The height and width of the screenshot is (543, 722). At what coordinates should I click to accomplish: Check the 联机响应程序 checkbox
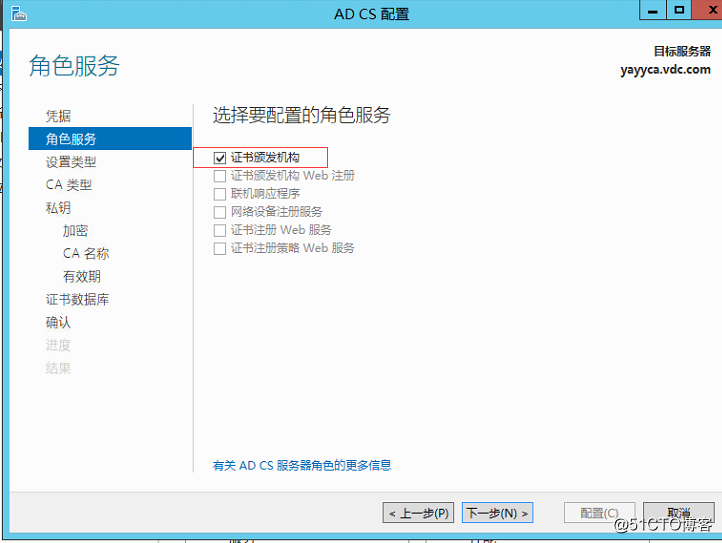coord(220,194)
